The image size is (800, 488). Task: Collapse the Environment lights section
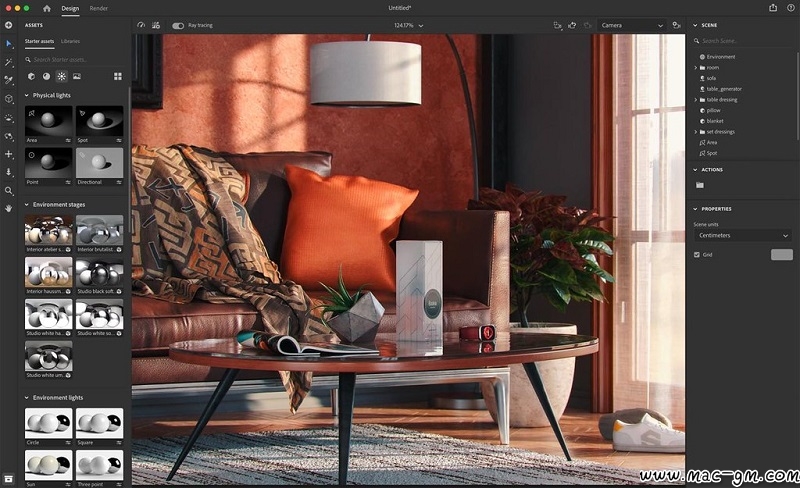click(27, 398)
